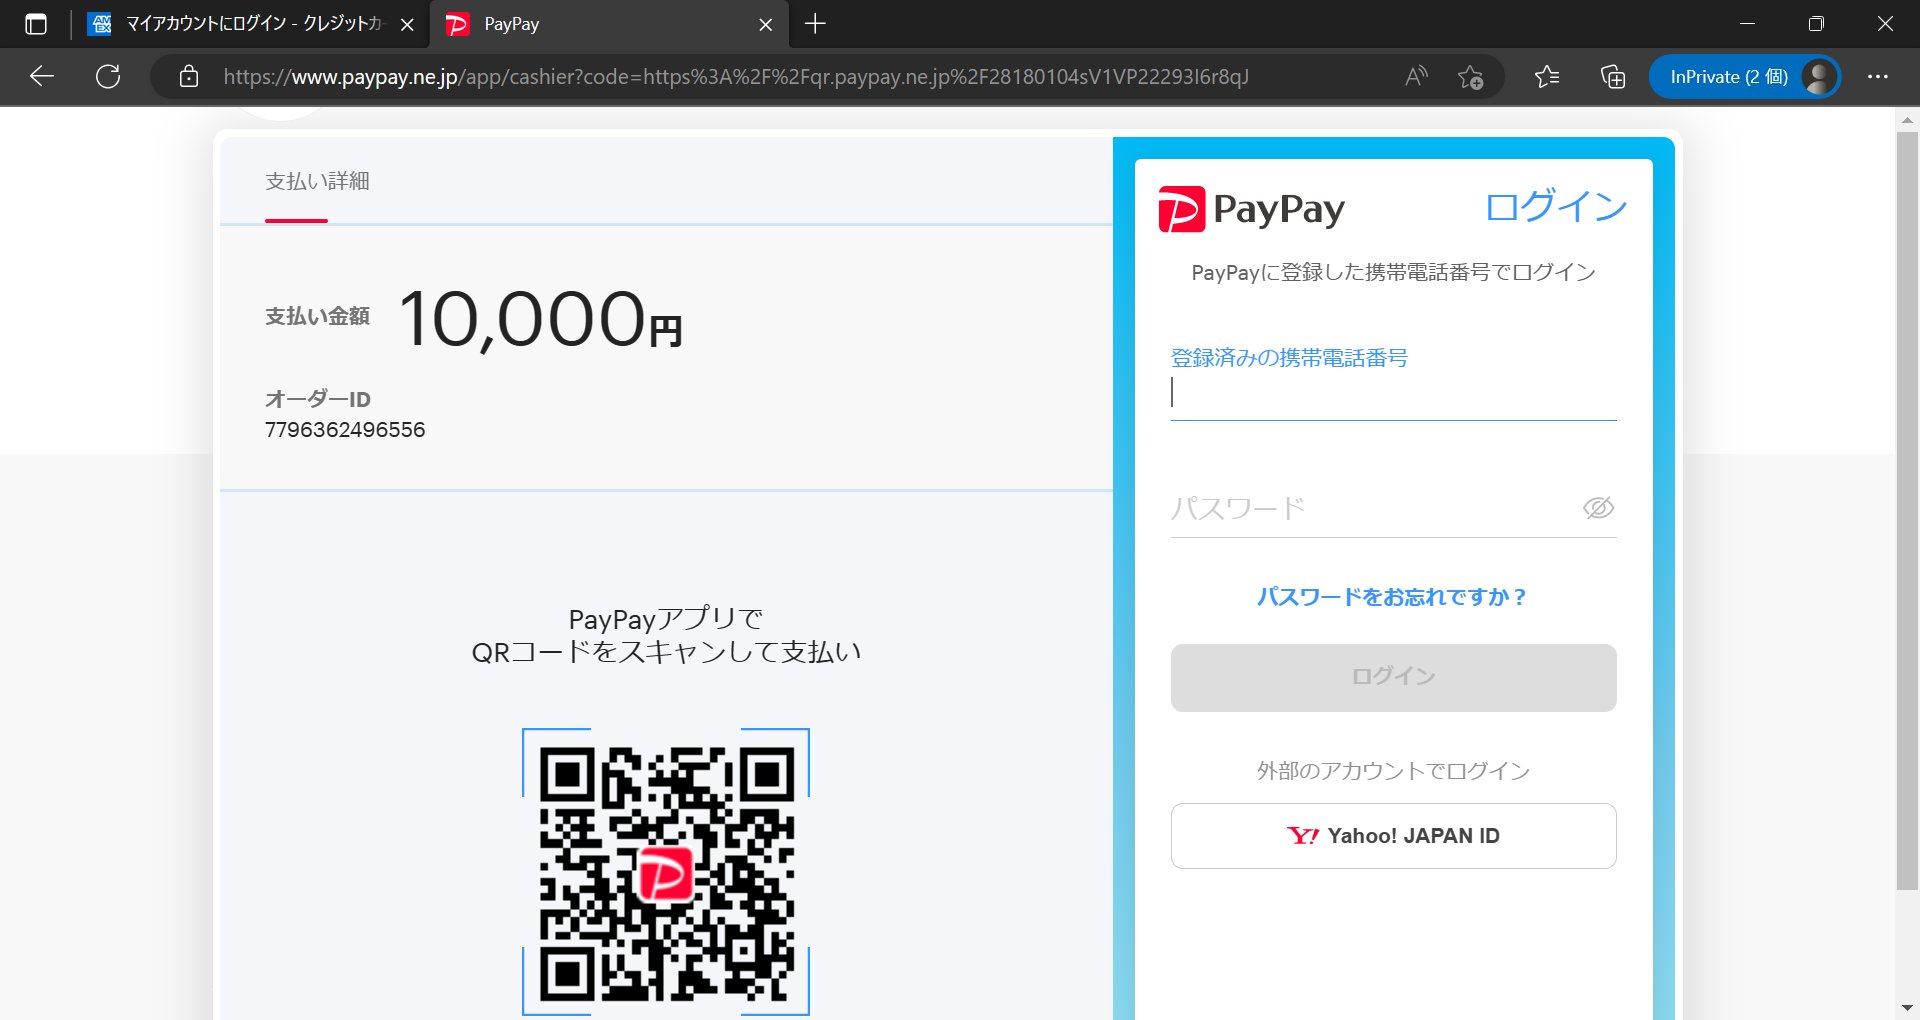Reload the PayPay page
1920x1020 pixels.
(x=108, y=77)
